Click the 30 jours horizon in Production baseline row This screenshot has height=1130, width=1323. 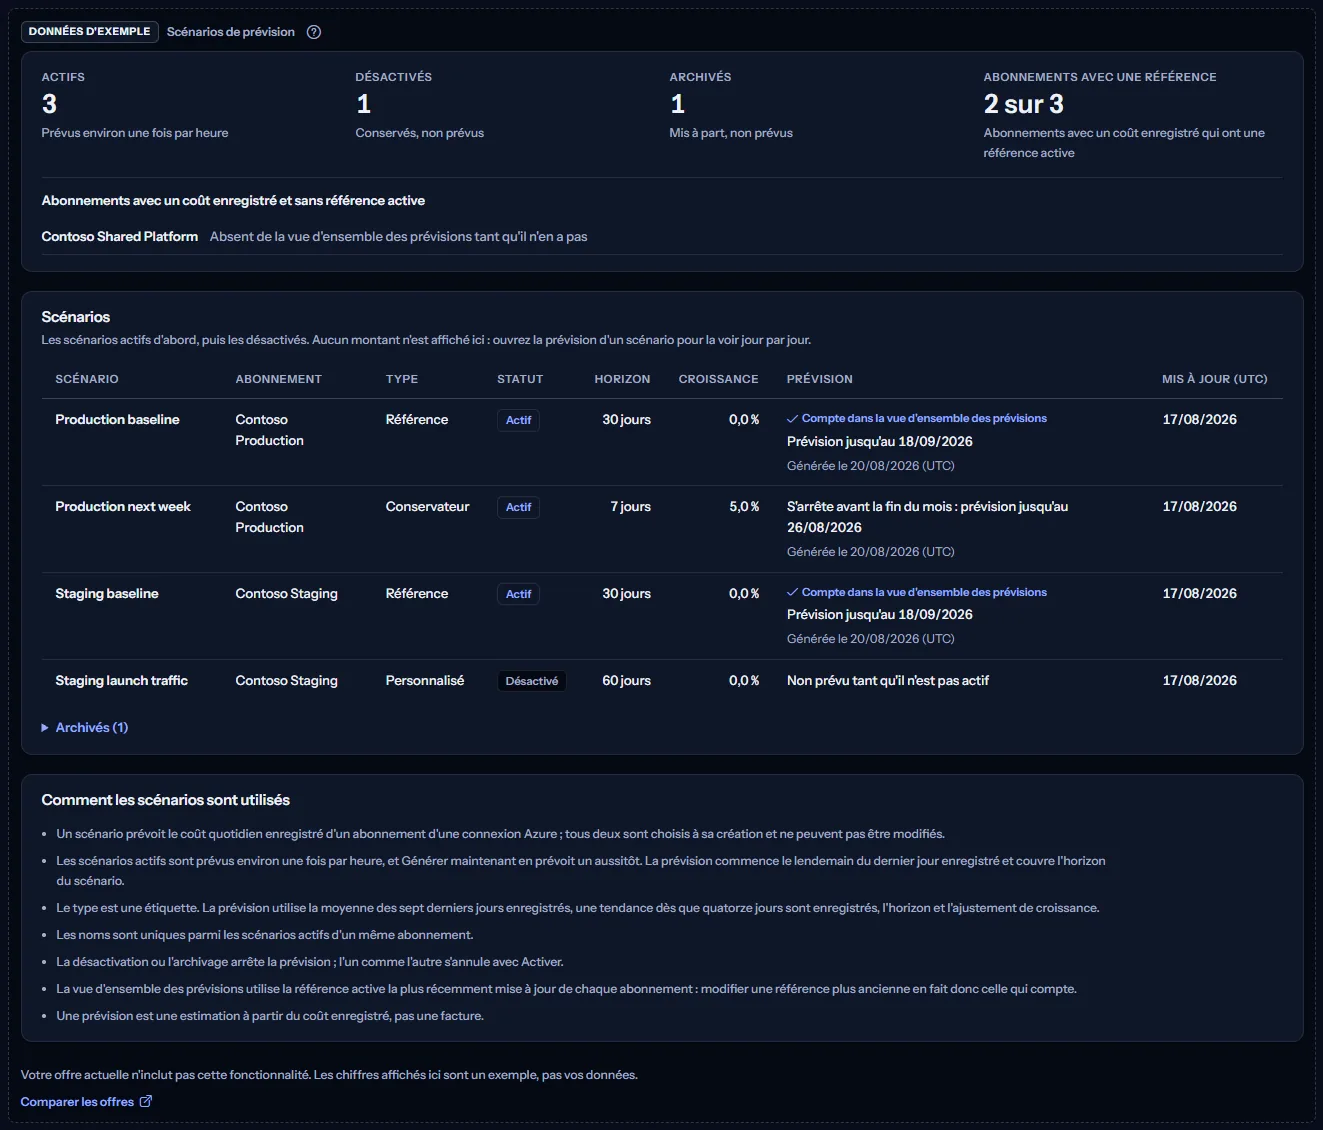click(x=626, y=420)
